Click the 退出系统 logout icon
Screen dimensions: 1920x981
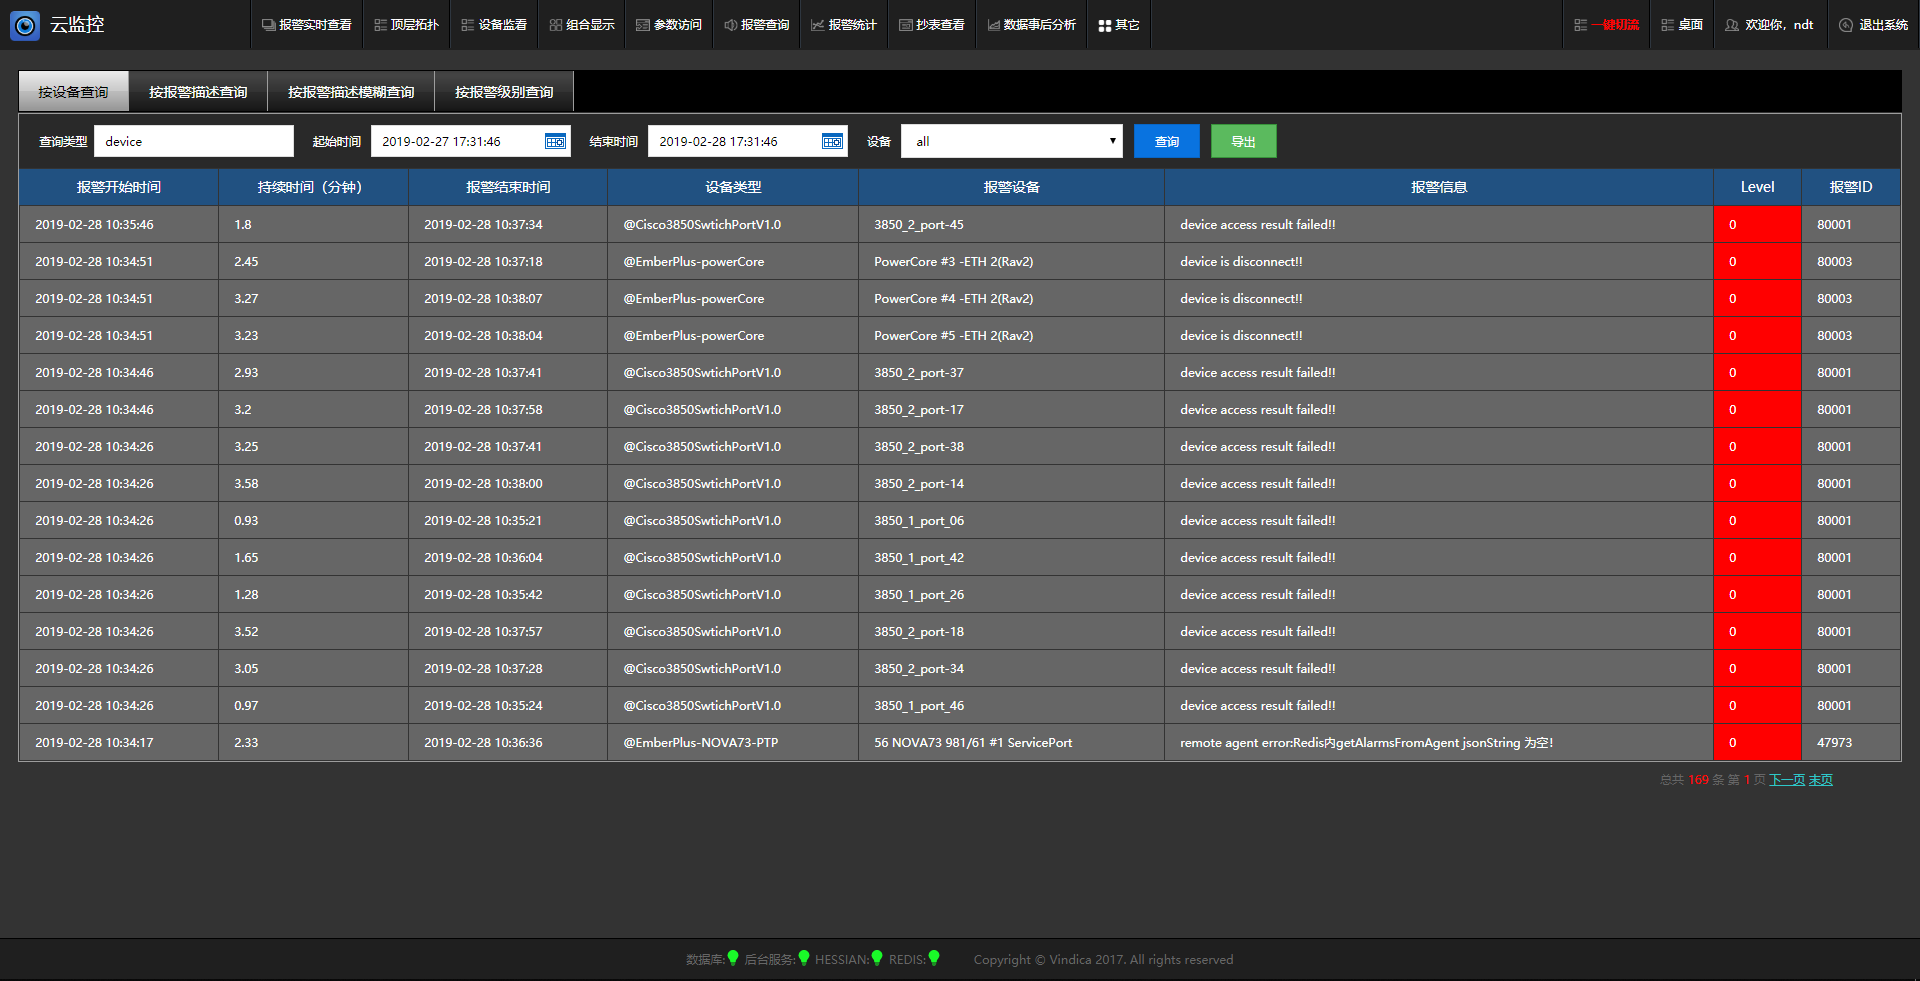click(x=1846, y=25)
